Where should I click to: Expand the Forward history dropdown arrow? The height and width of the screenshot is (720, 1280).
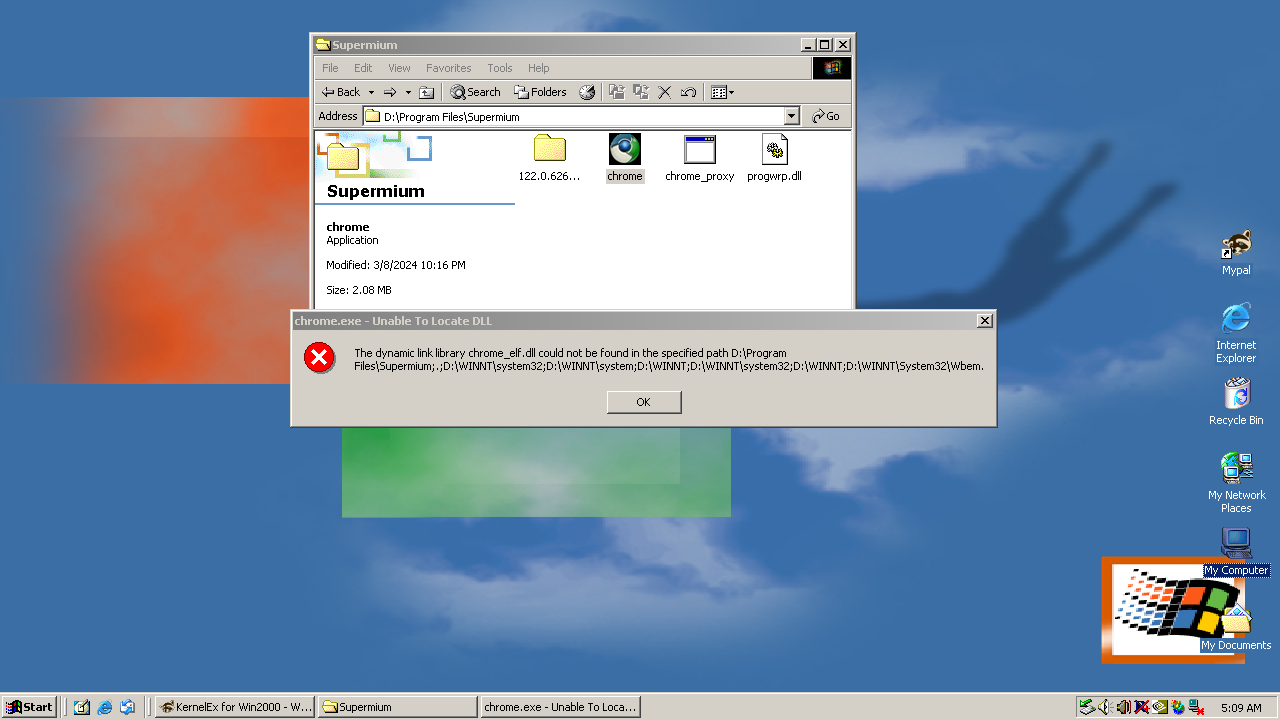[408, 92]
